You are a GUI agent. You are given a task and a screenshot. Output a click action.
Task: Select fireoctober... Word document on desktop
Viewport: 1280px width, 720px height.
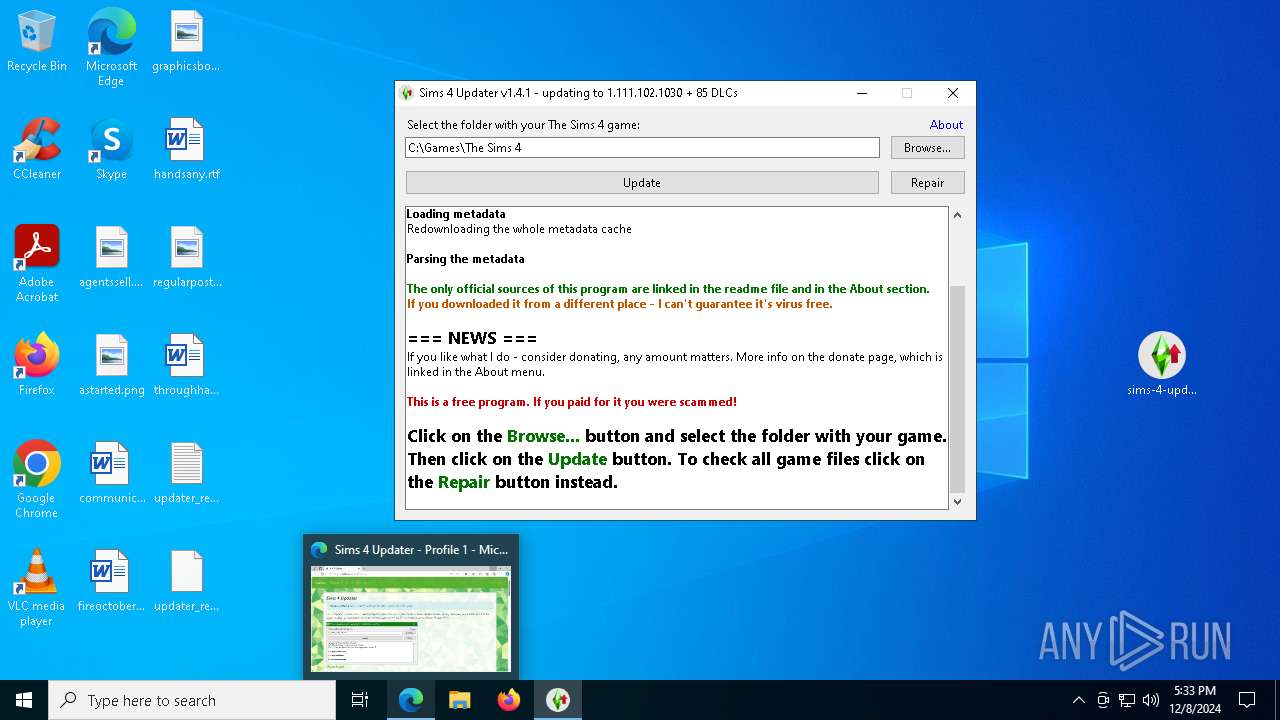tap(111, 581)
